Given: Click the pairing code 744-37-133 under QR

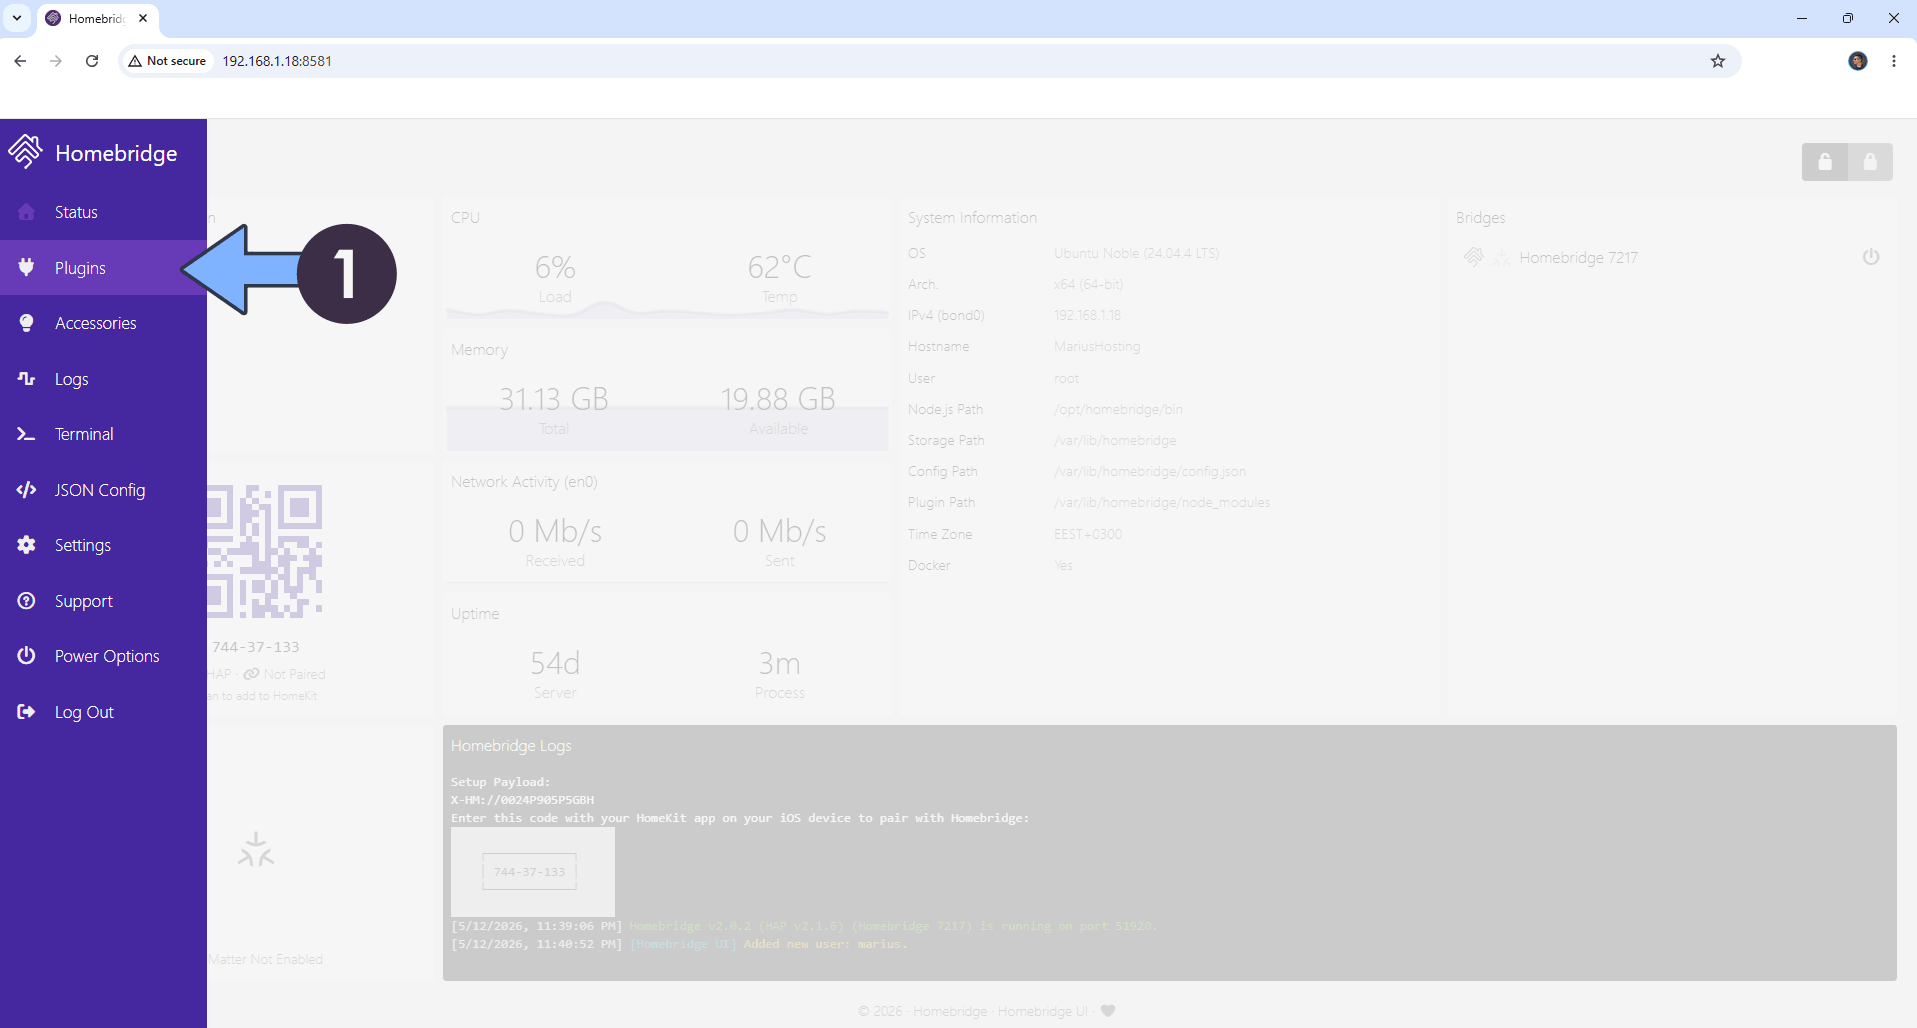Looking at the screenshot, I should (x=256, y=647).
